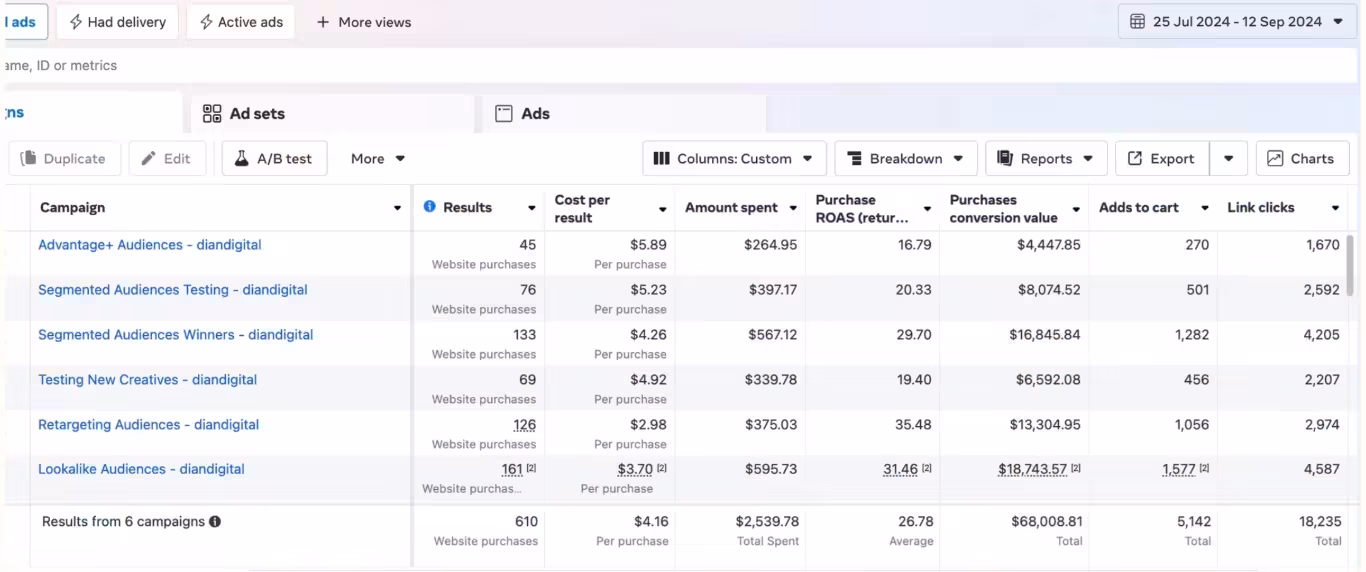
Task: Click Lookalike results value 161
Action: [x=512, y=469]
